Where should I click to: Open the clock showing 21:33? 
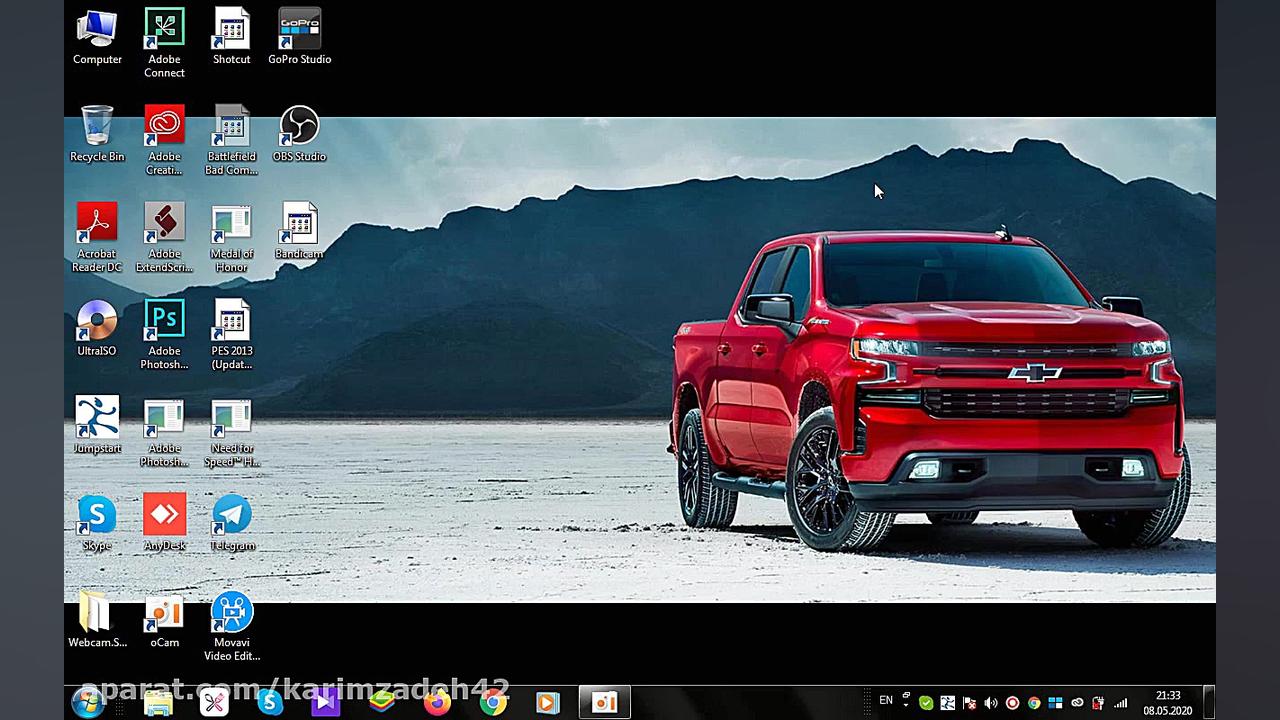pos(1168,703)
